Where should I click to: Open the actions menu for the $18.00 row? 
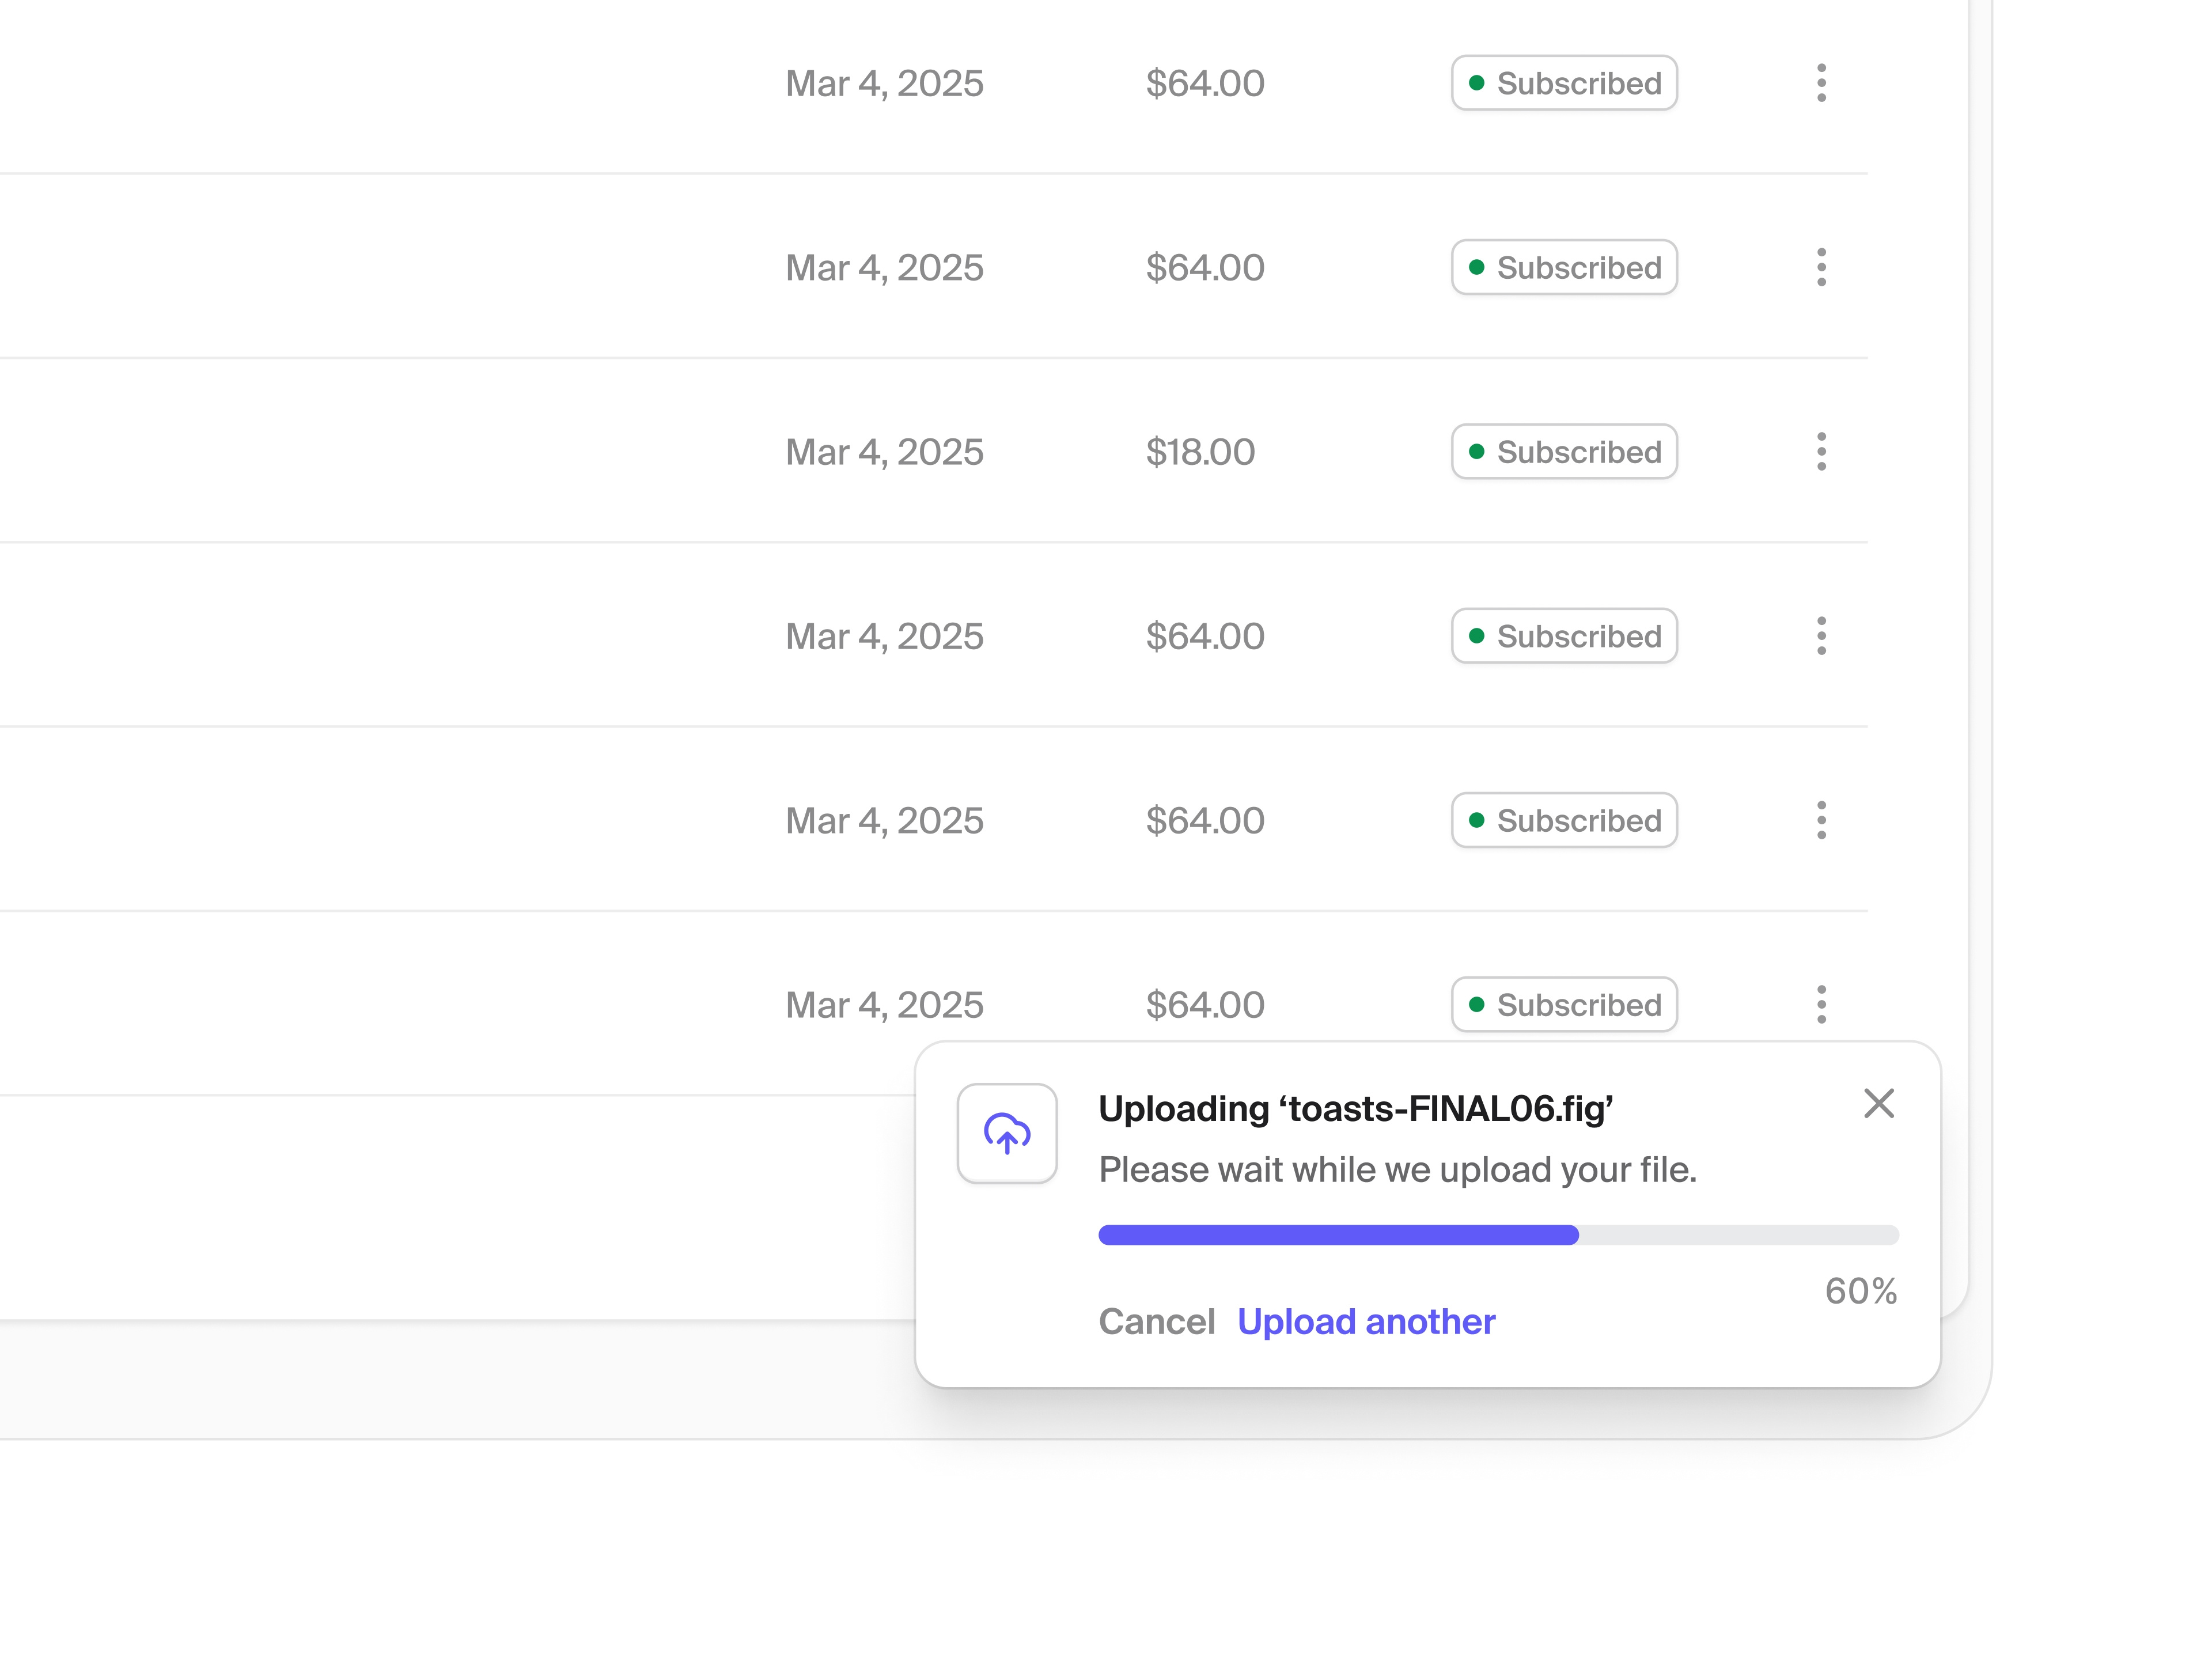(x=1822, y=451)
